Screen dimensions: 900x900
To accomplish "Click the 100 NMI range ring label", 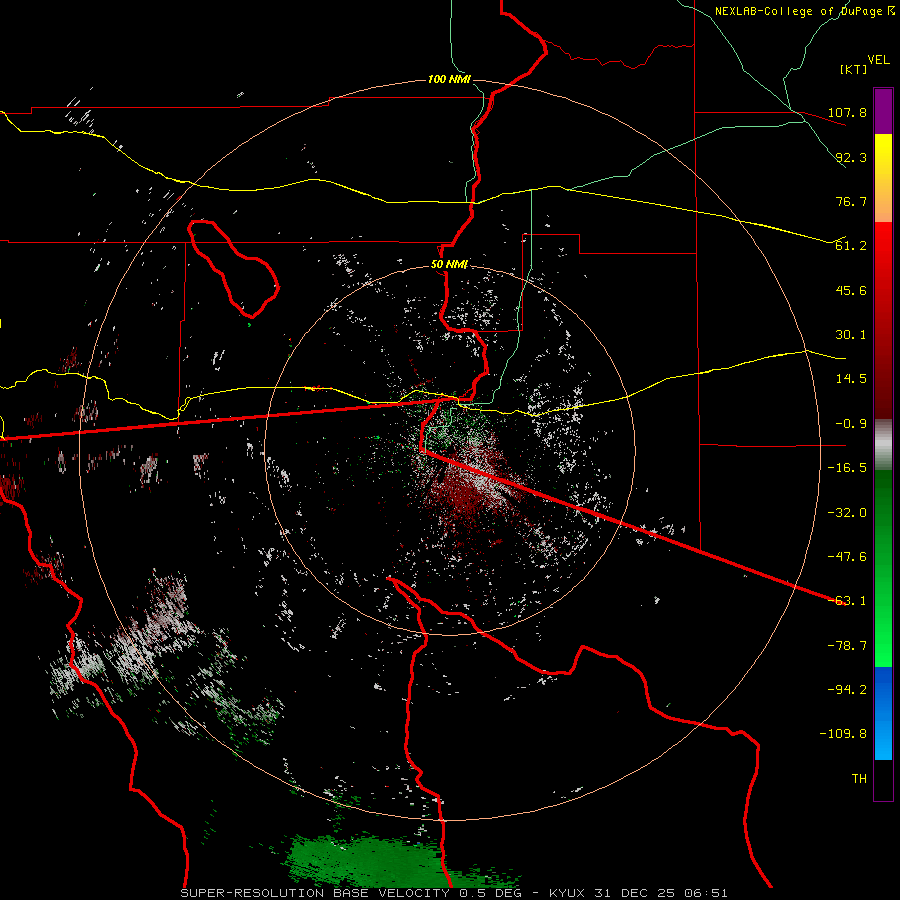I will tap(449, 79).
